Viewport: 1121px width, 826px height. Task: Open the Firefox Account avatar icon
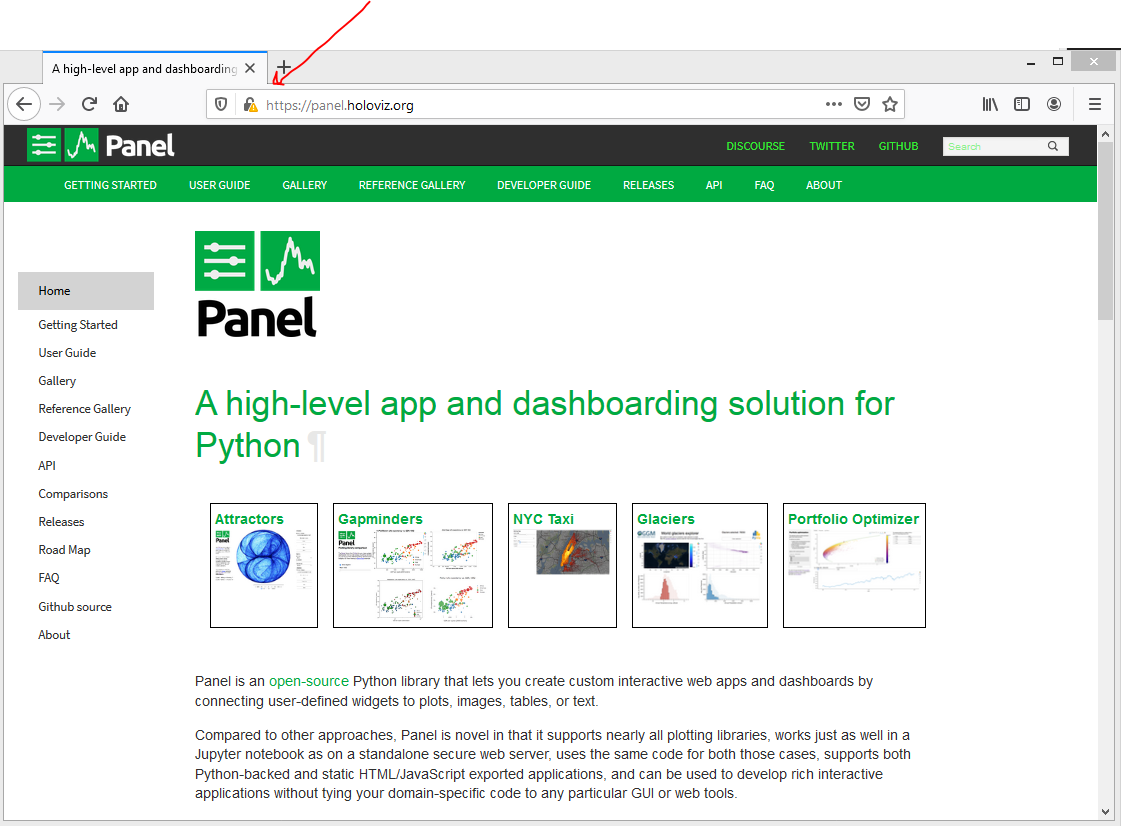1054,104
